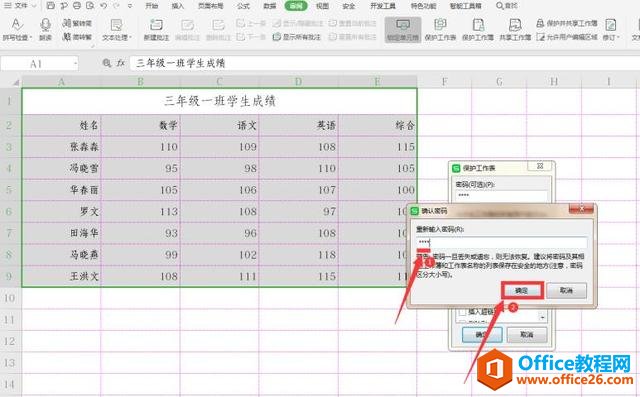Click the fx insert function icon
This screenshot has width=640, height=397.
[x=121, y=63]
